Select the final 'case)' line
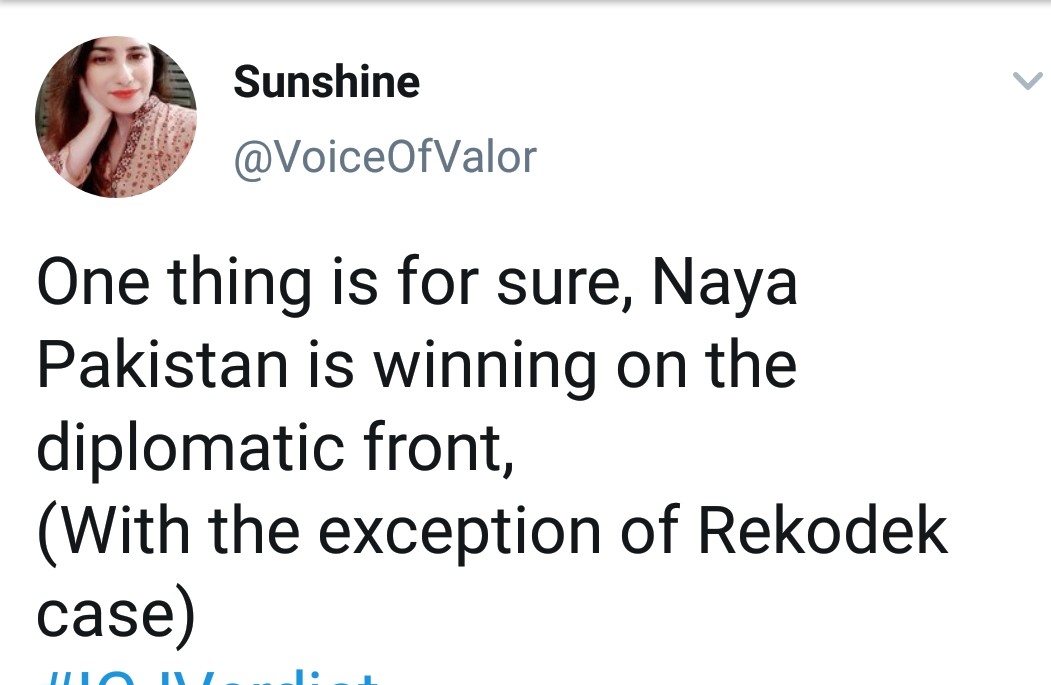This screenshot has height=685, width=1051. pyautogui.click(x=116, y=615)
